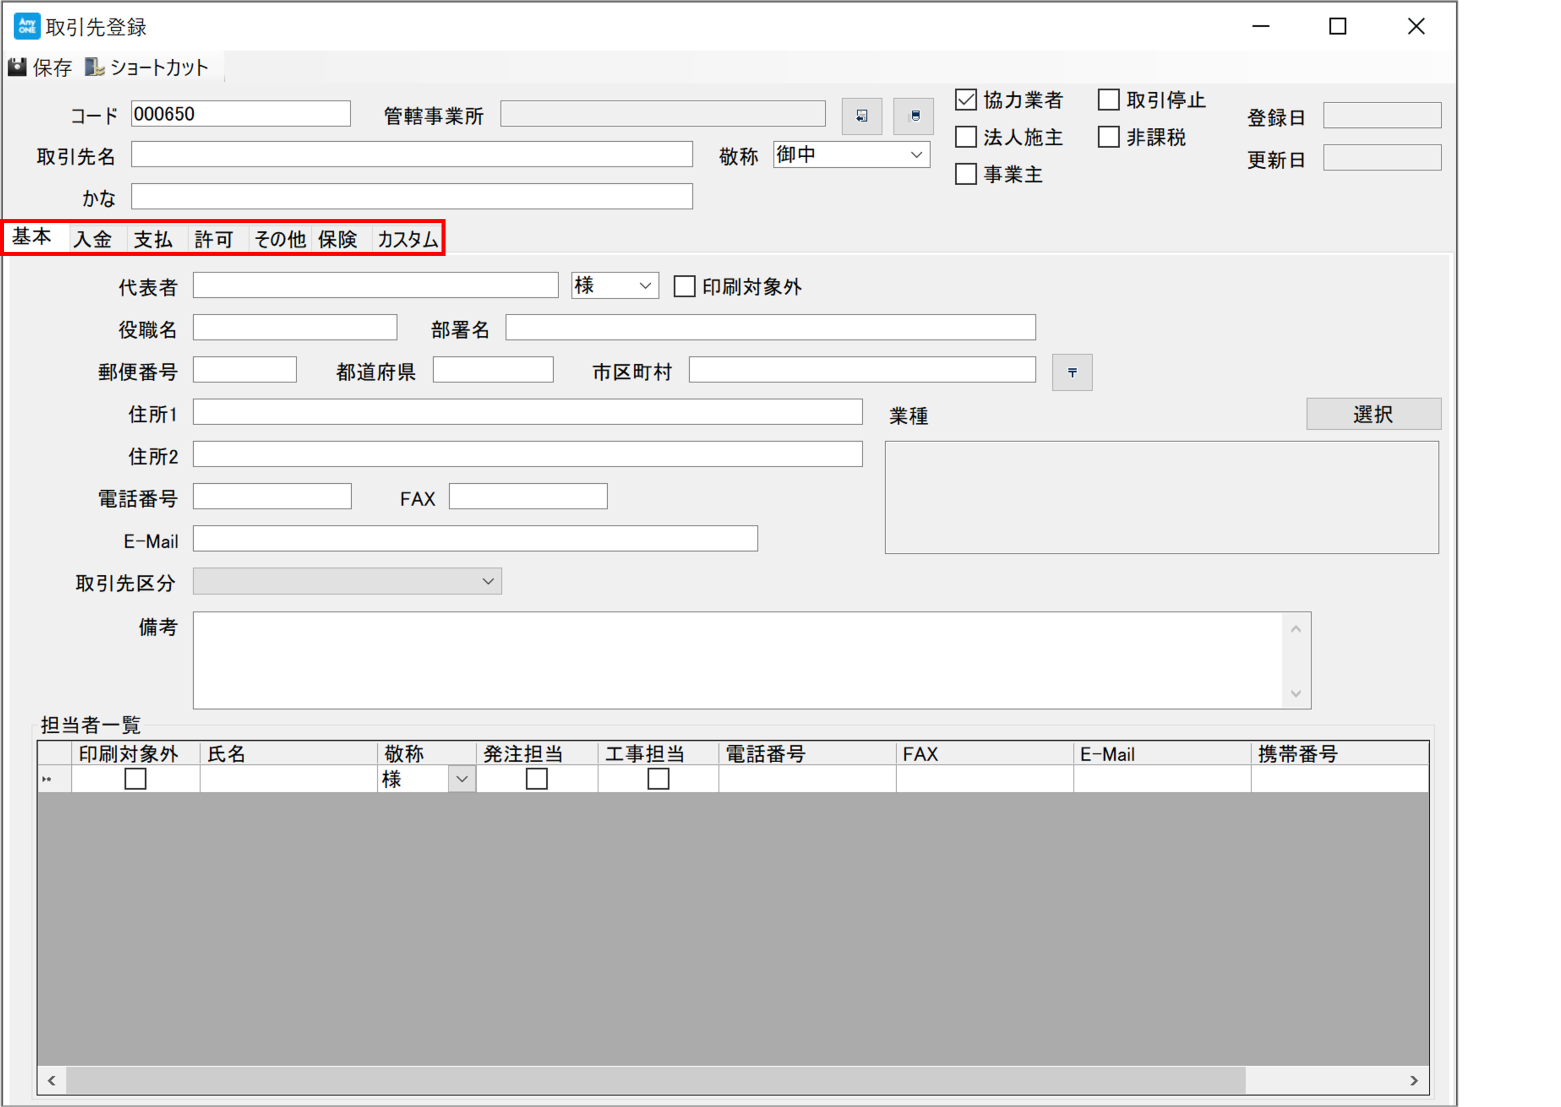Enable the 取引停止 checkbox
1561x1107 pixels.
click(x=1108, y=100)
